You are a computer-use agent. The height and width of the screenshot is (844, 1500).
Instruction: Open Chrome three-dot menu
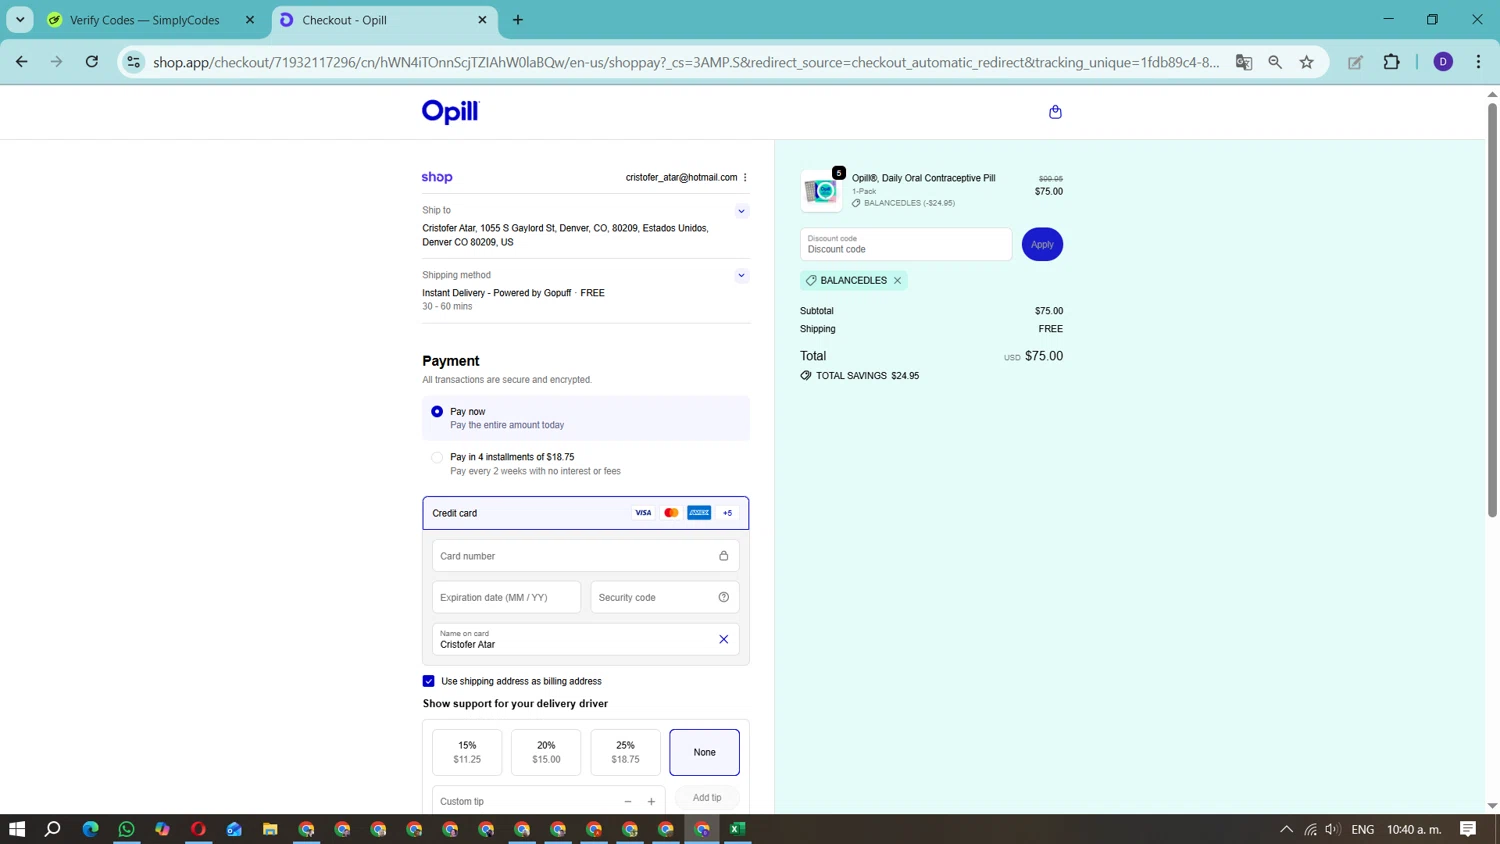point(1478,62)
